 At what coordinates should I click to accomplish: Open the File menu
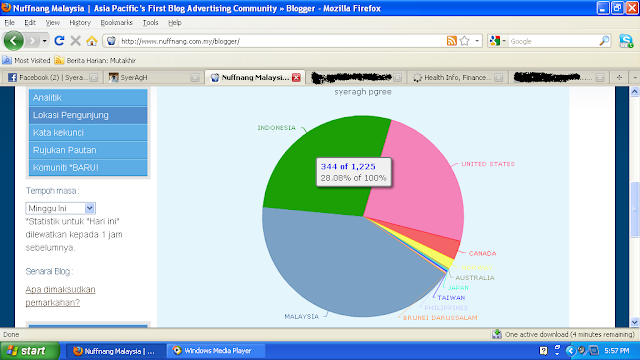(9, 22)
